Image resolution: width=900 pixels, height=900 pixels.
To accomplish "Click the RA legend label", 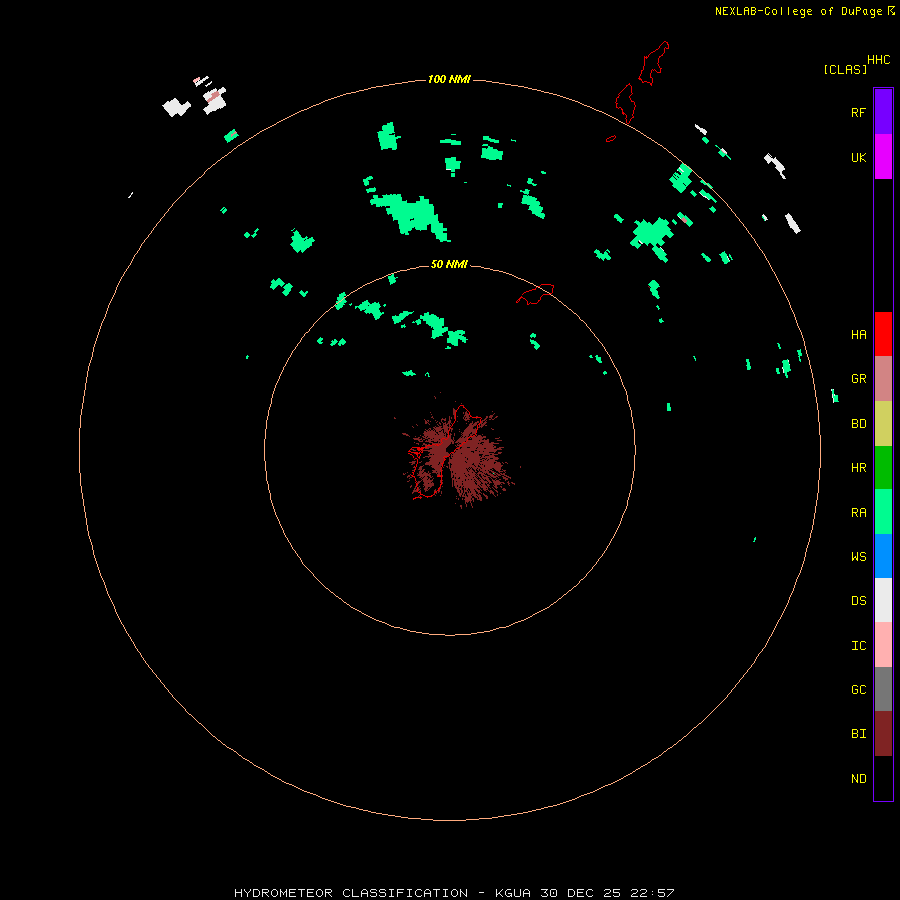I will (858, 513).
